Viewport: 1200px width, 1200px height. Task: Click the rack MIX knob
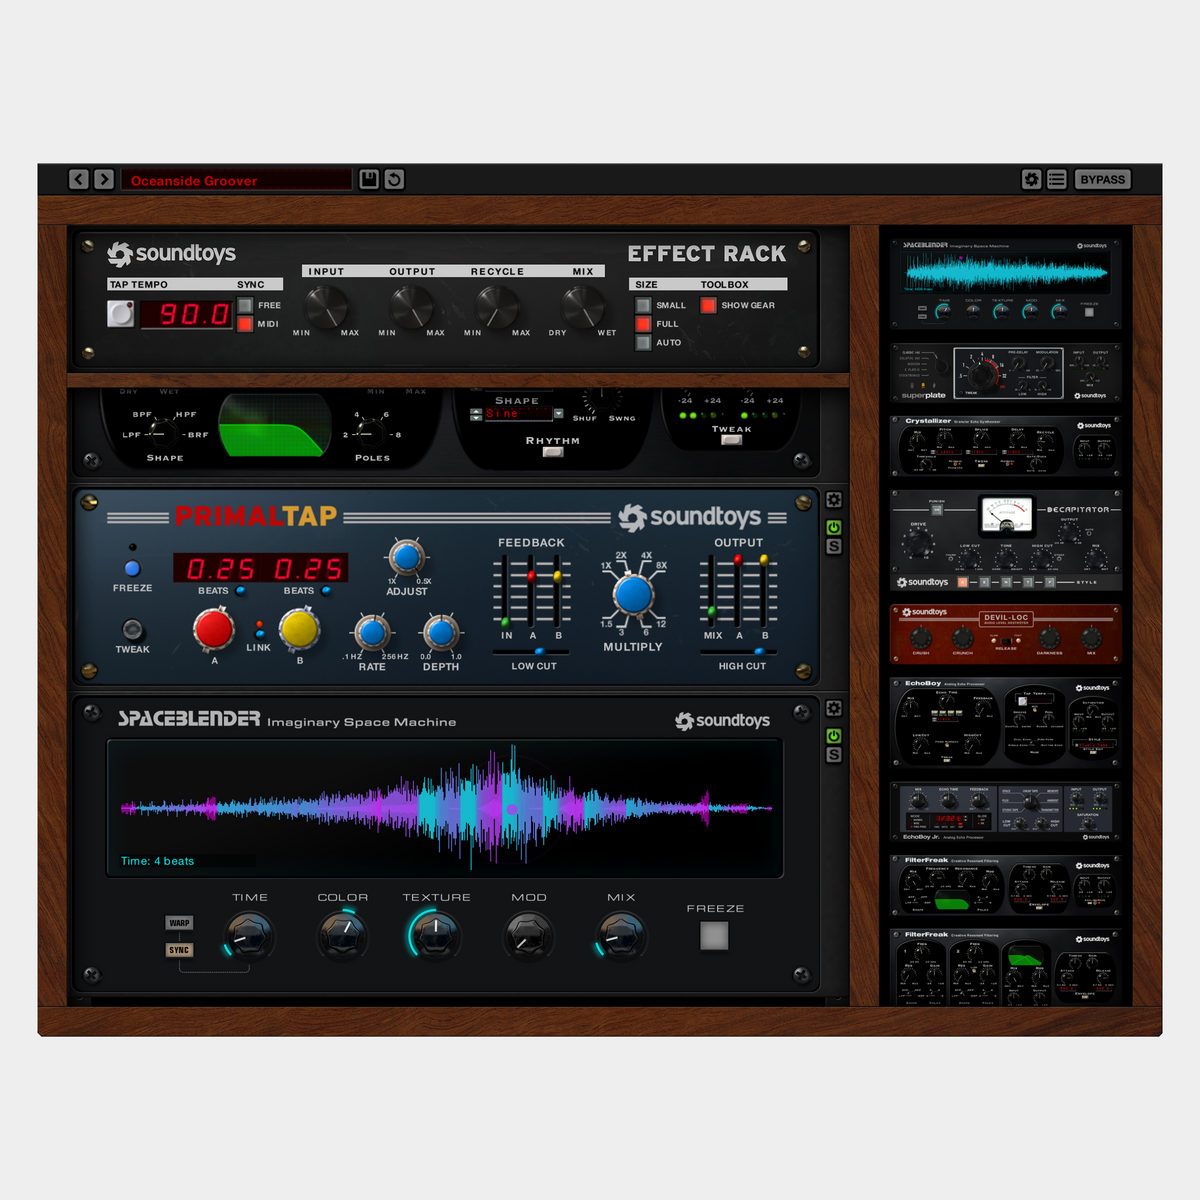[x=583, y=305]
